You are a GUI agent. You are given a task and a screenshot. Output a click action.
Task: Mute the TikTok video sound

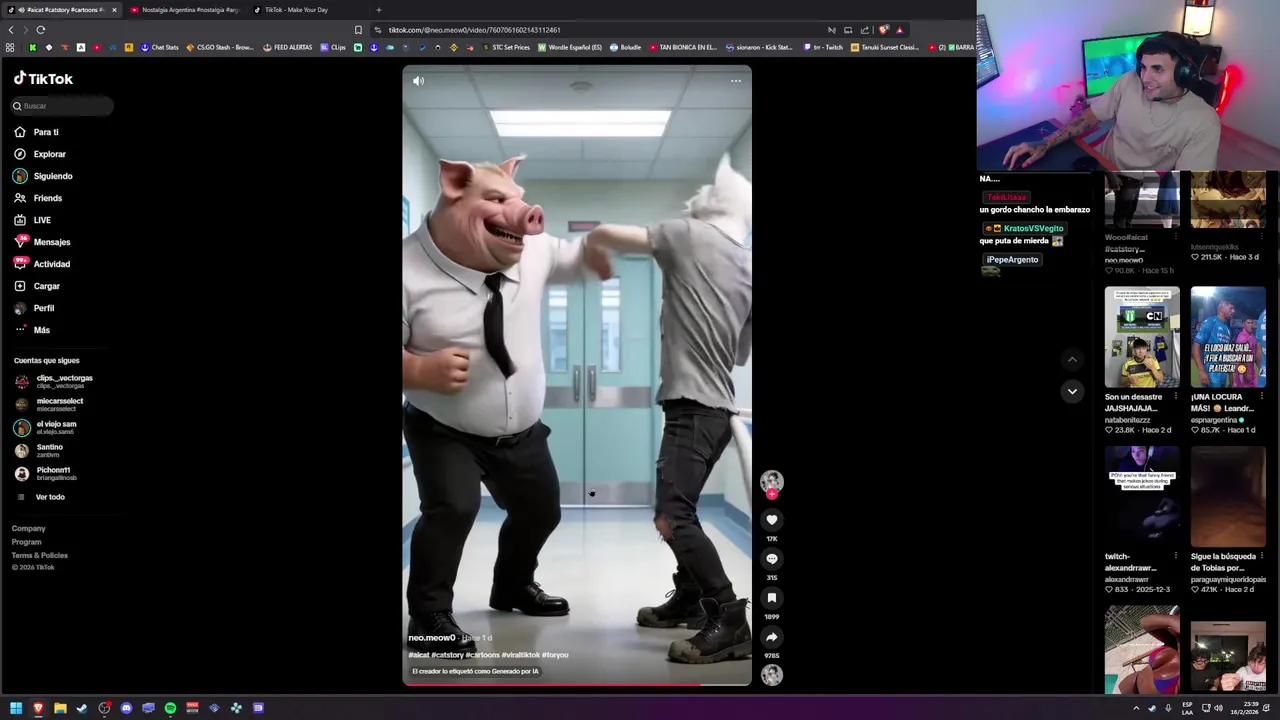click(418, 81)
